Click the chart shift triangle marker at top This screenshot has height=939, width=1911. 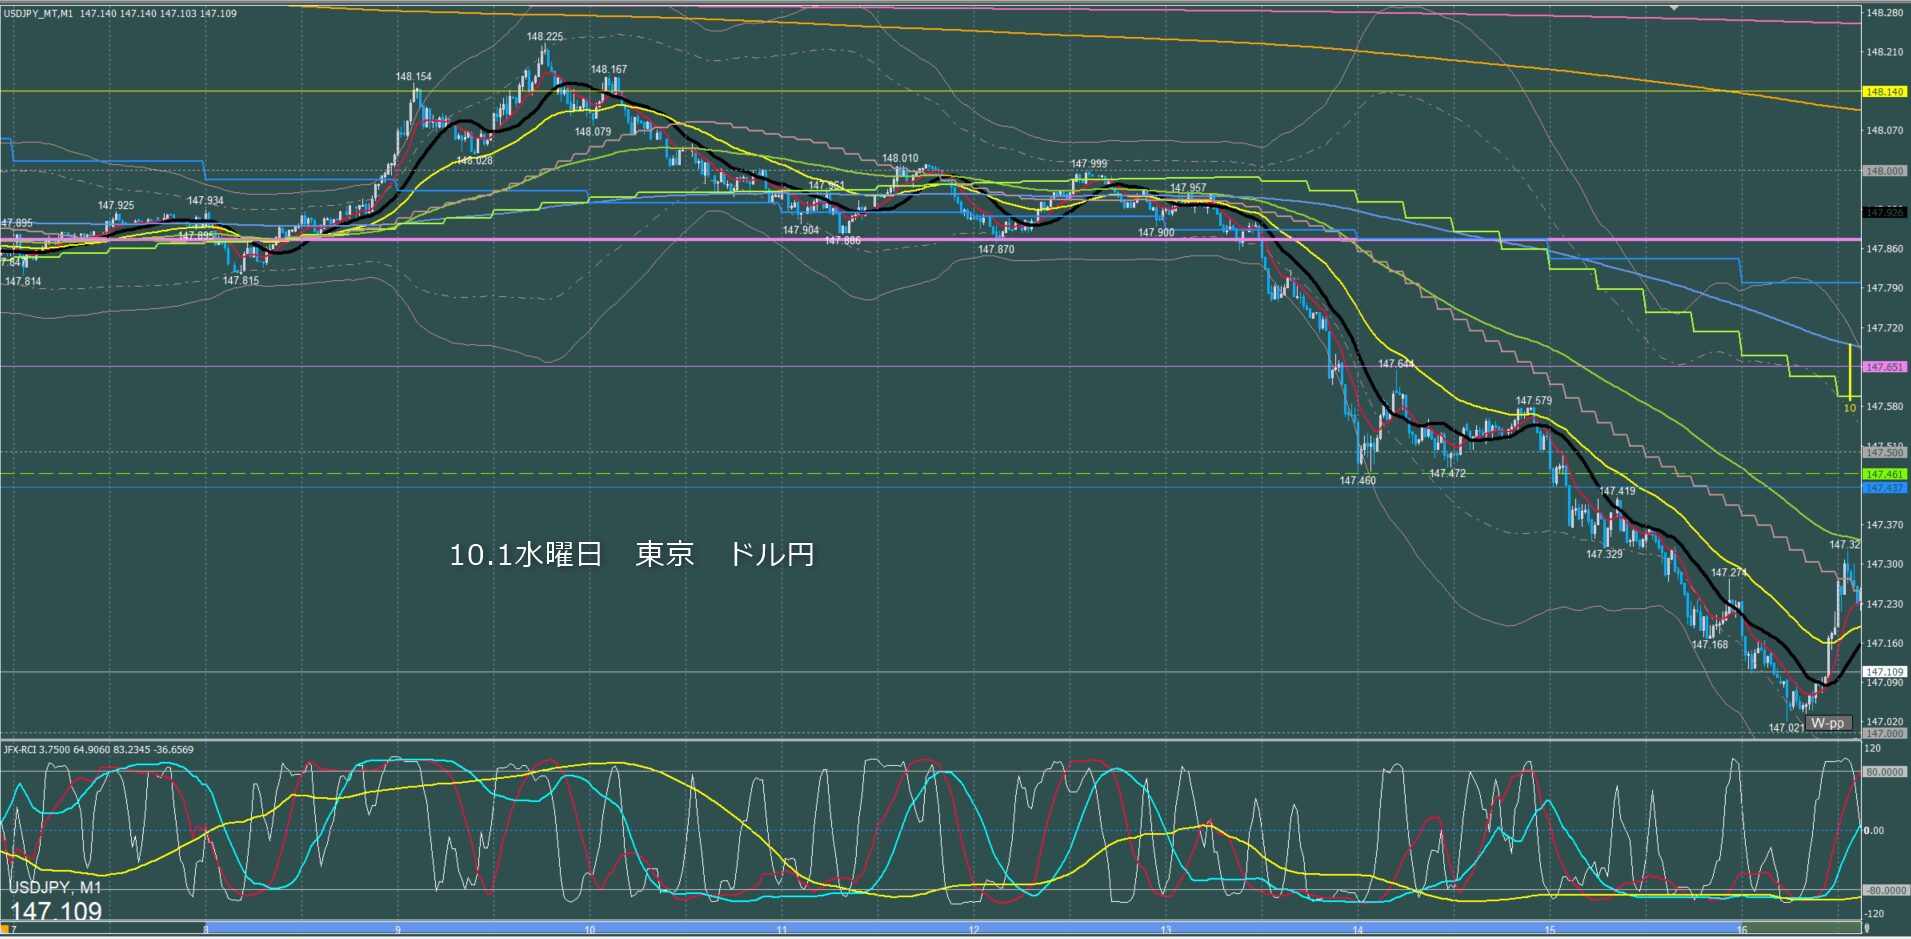pyautogui.click(x=1675, y=7)
